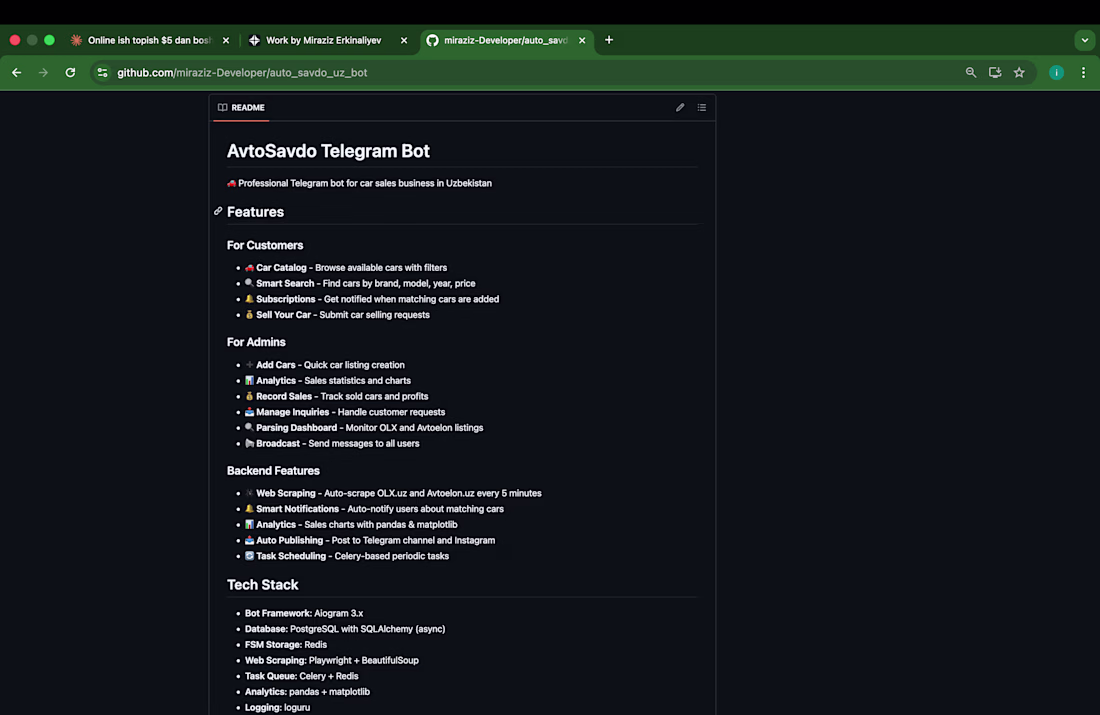
Task: Click the Manage Inquiries list item
Action: pos(344,412)
